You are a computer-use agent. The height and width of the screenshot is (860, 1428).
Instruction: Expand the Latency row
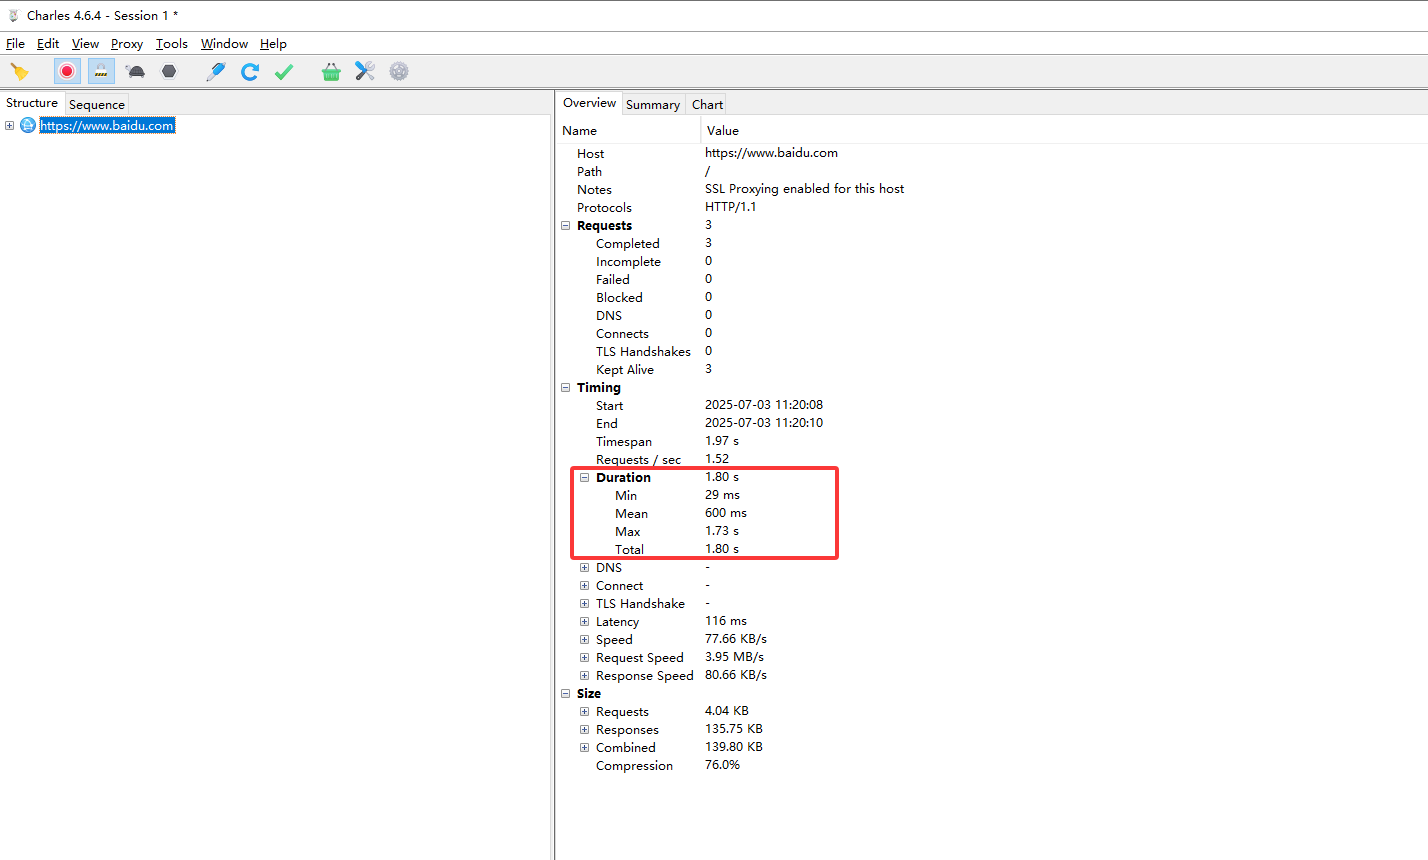585,622
